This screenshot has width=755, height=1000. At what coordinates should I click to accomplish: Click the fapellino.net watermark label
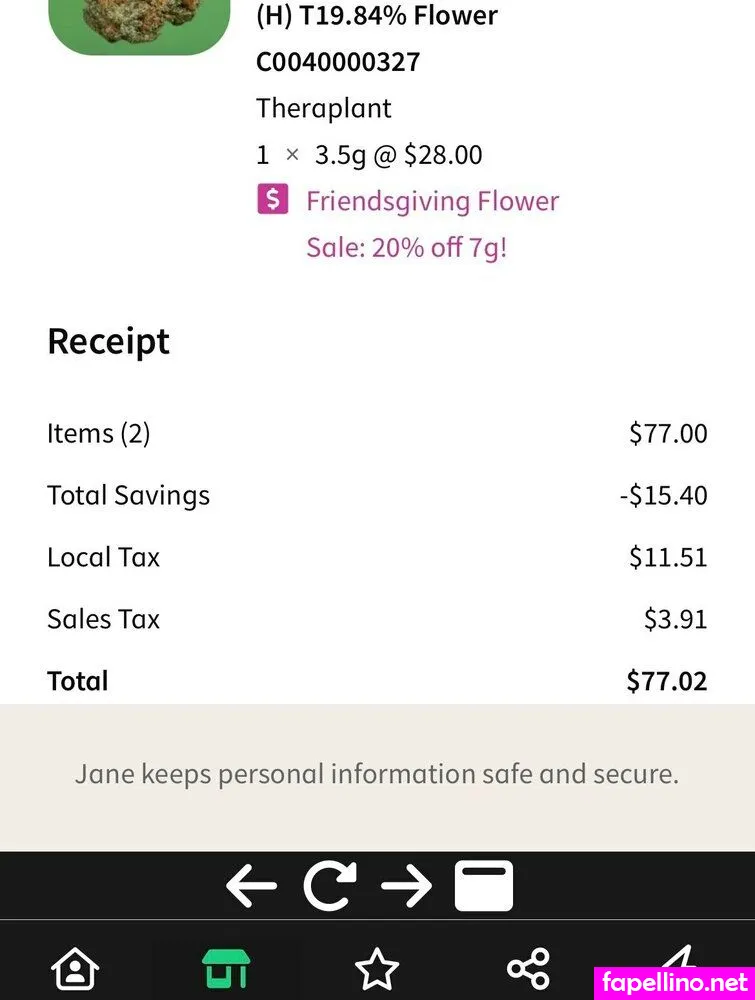click(676, 982)
